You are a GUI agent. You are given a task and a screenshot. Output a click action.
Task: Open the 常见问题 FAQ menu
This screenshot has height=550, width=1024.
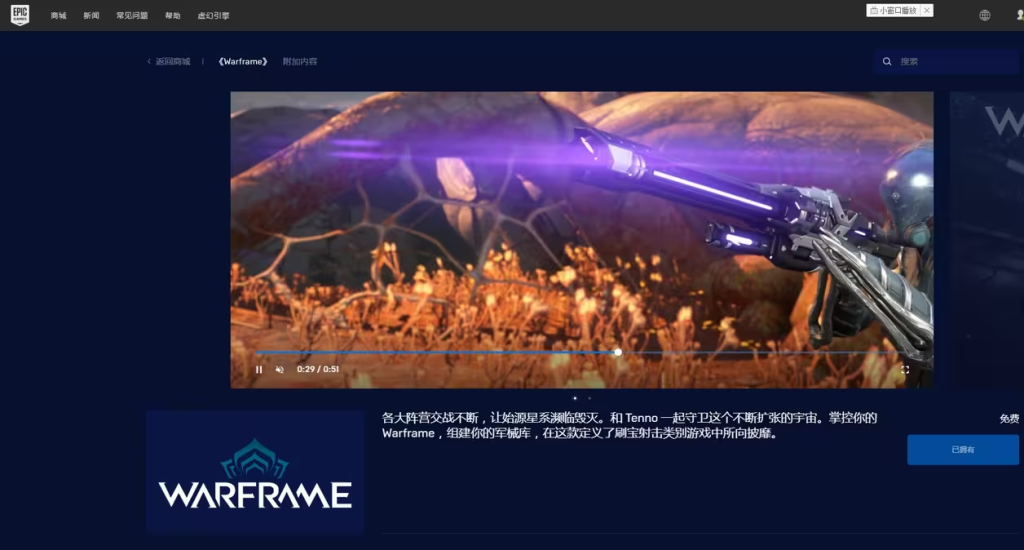point(132,16)
